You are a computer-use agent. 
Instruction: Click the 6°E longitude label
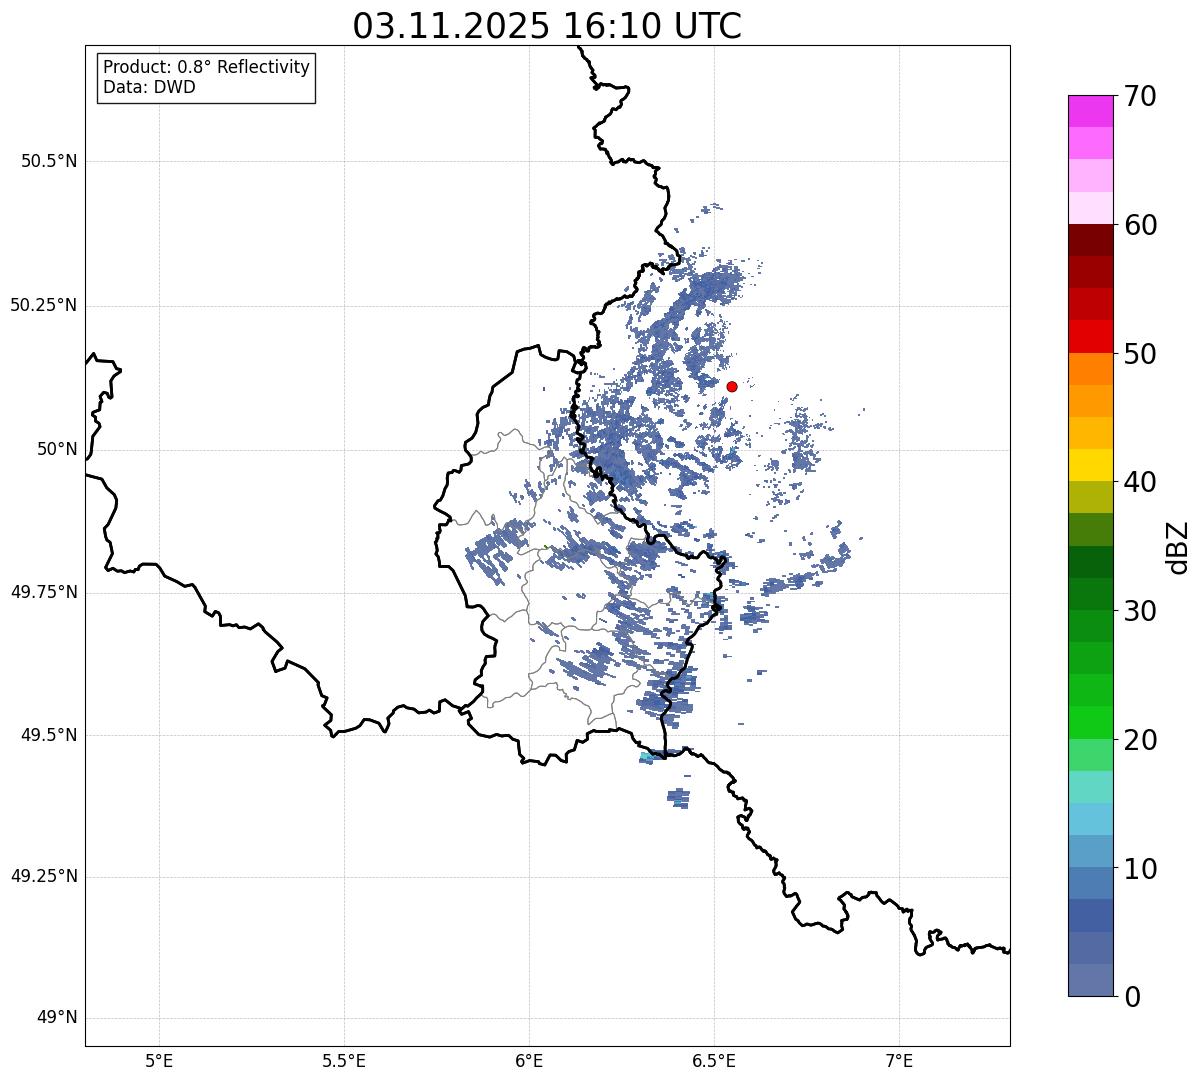click(x=529, y=1060)
